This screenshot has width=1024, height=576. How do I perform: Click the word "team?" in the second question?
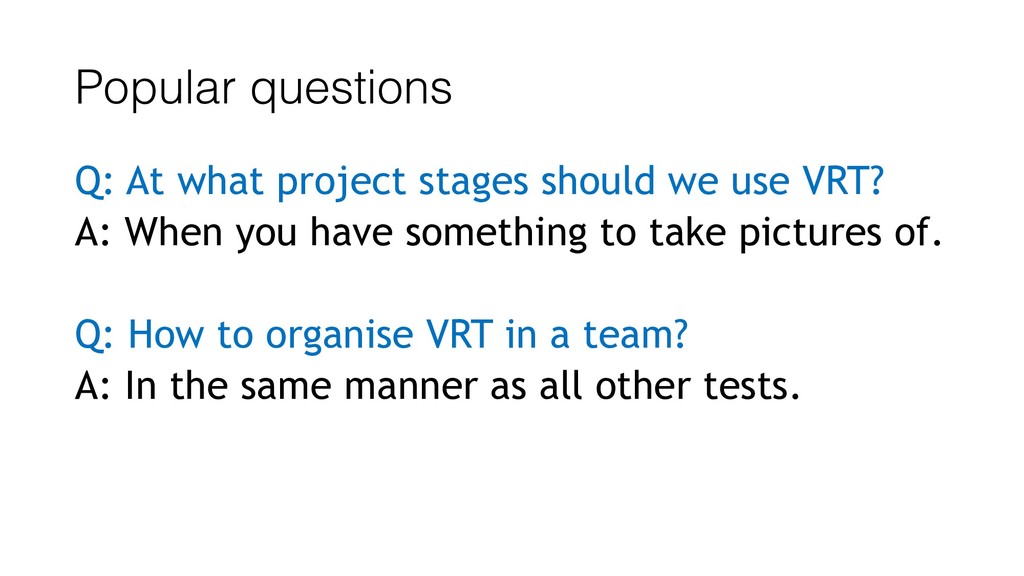(x=635, y=335)
